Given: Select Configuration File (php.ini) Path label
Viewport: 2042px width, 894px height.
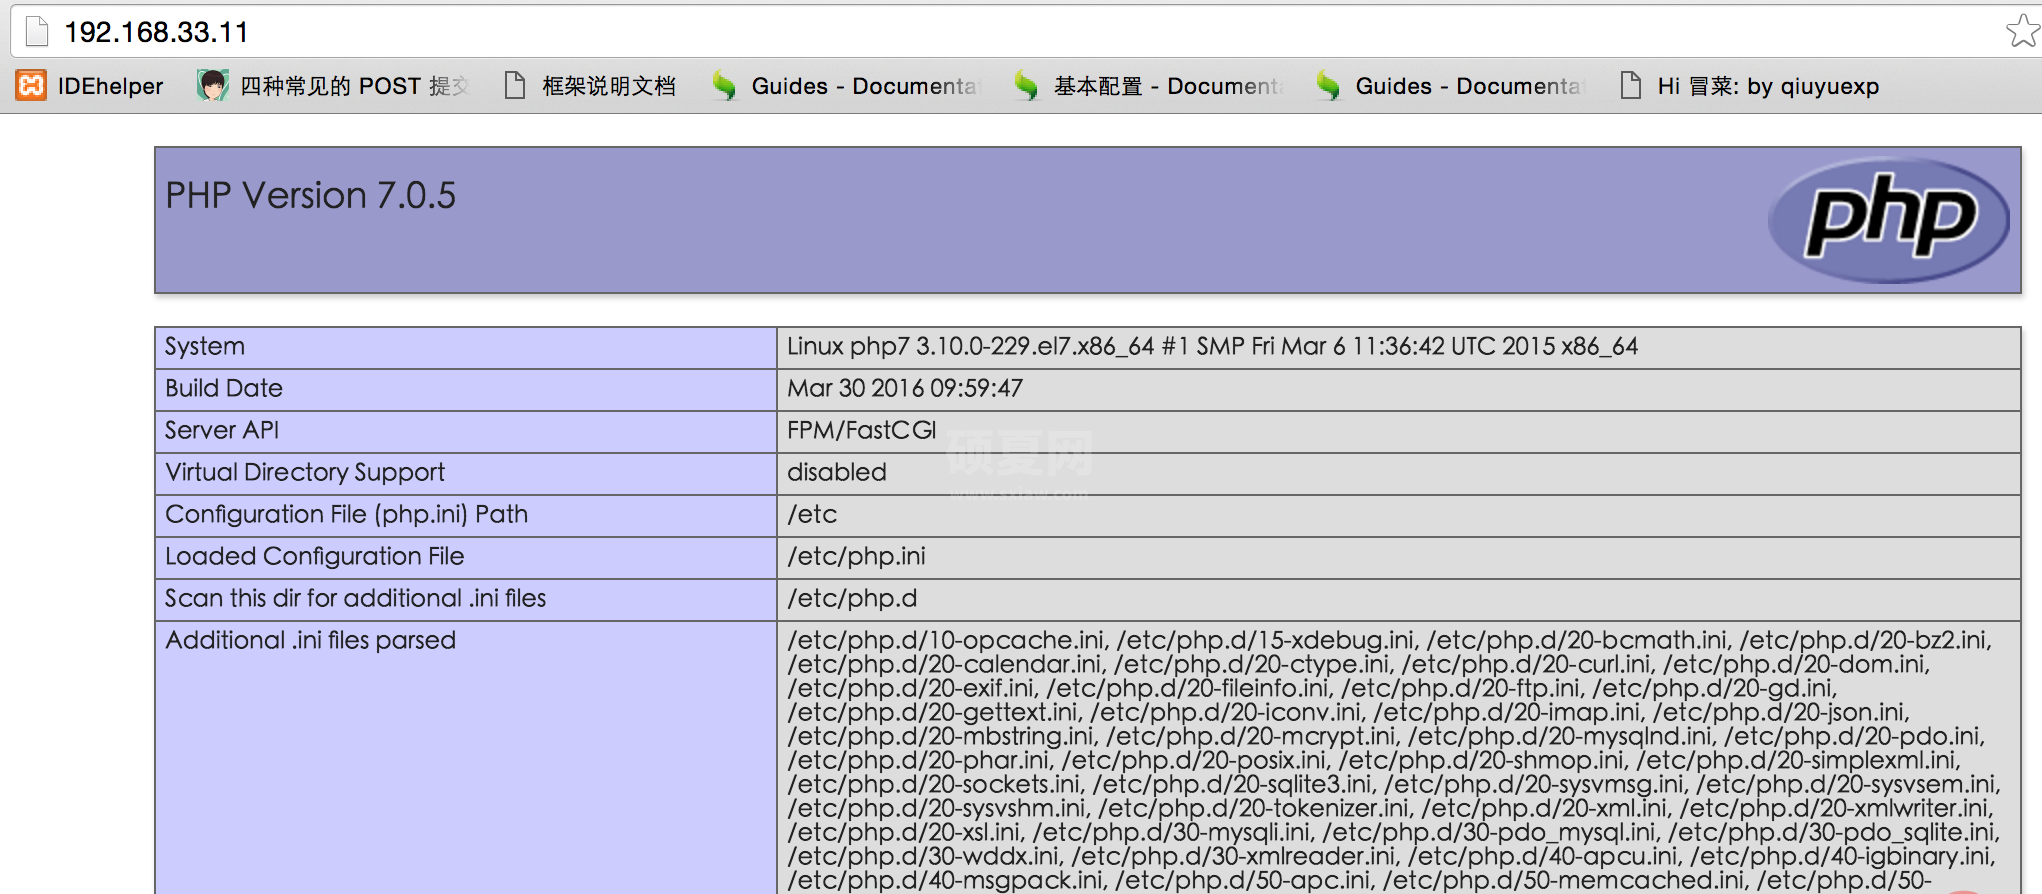Looking at the screenshot, I should [x=346, y=514].
